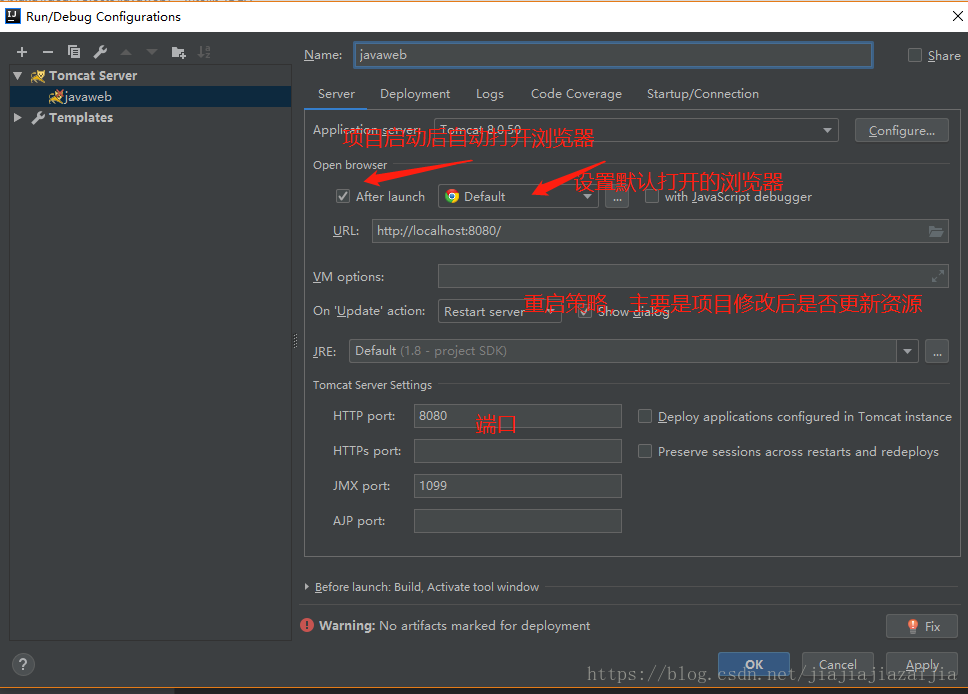Move configuration down arrow icon
Image resolution: width=968 pixels, height=694 pixels.
(152, 52)
